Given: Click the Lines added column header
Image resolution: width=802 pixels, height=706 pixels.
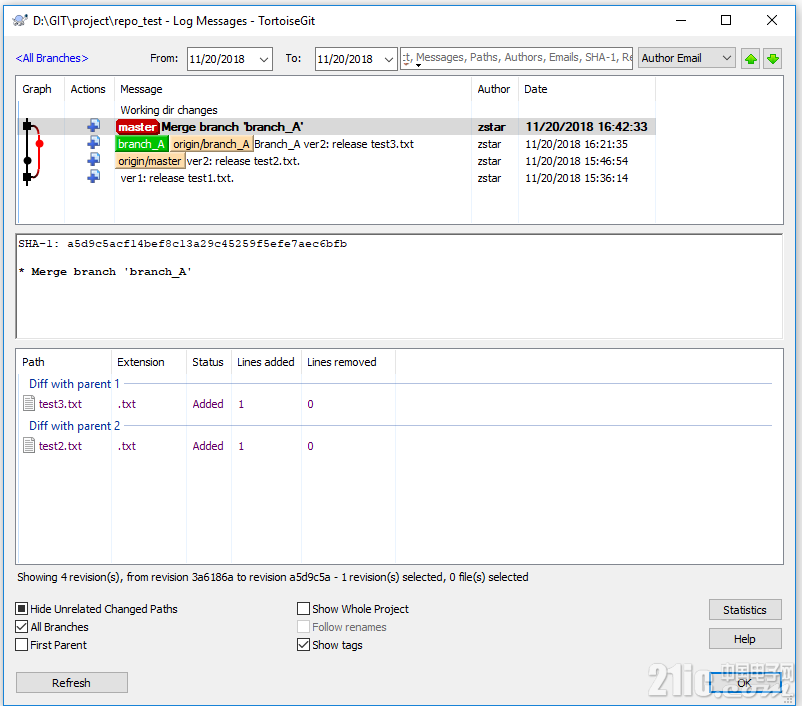Looking at the screenshot, I should tap(265, 362).
